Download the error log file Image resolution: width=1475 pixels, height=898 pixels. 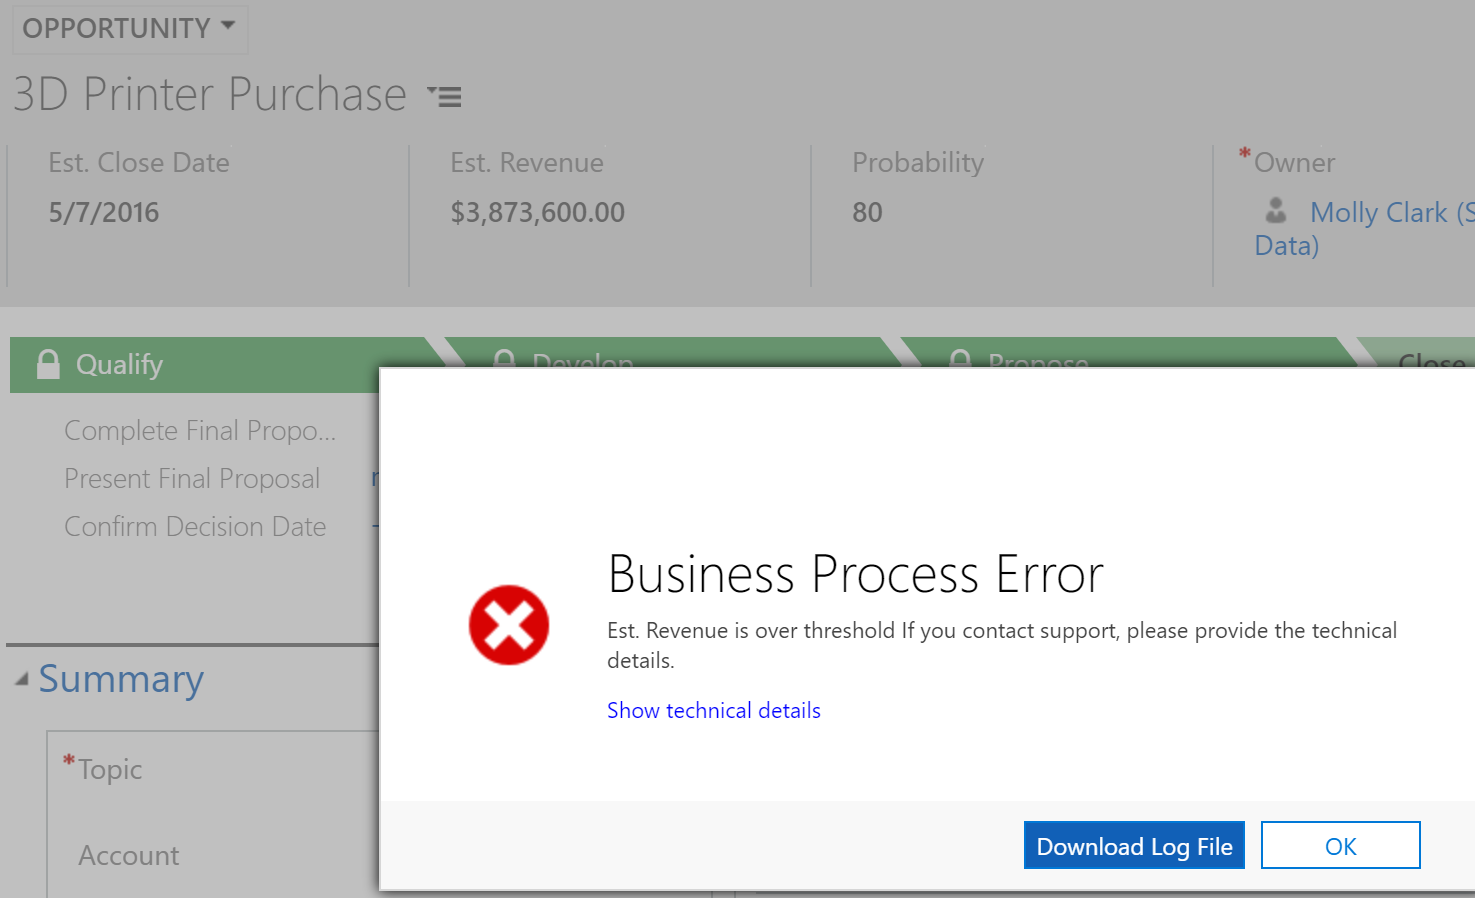tap(1134, 846)
